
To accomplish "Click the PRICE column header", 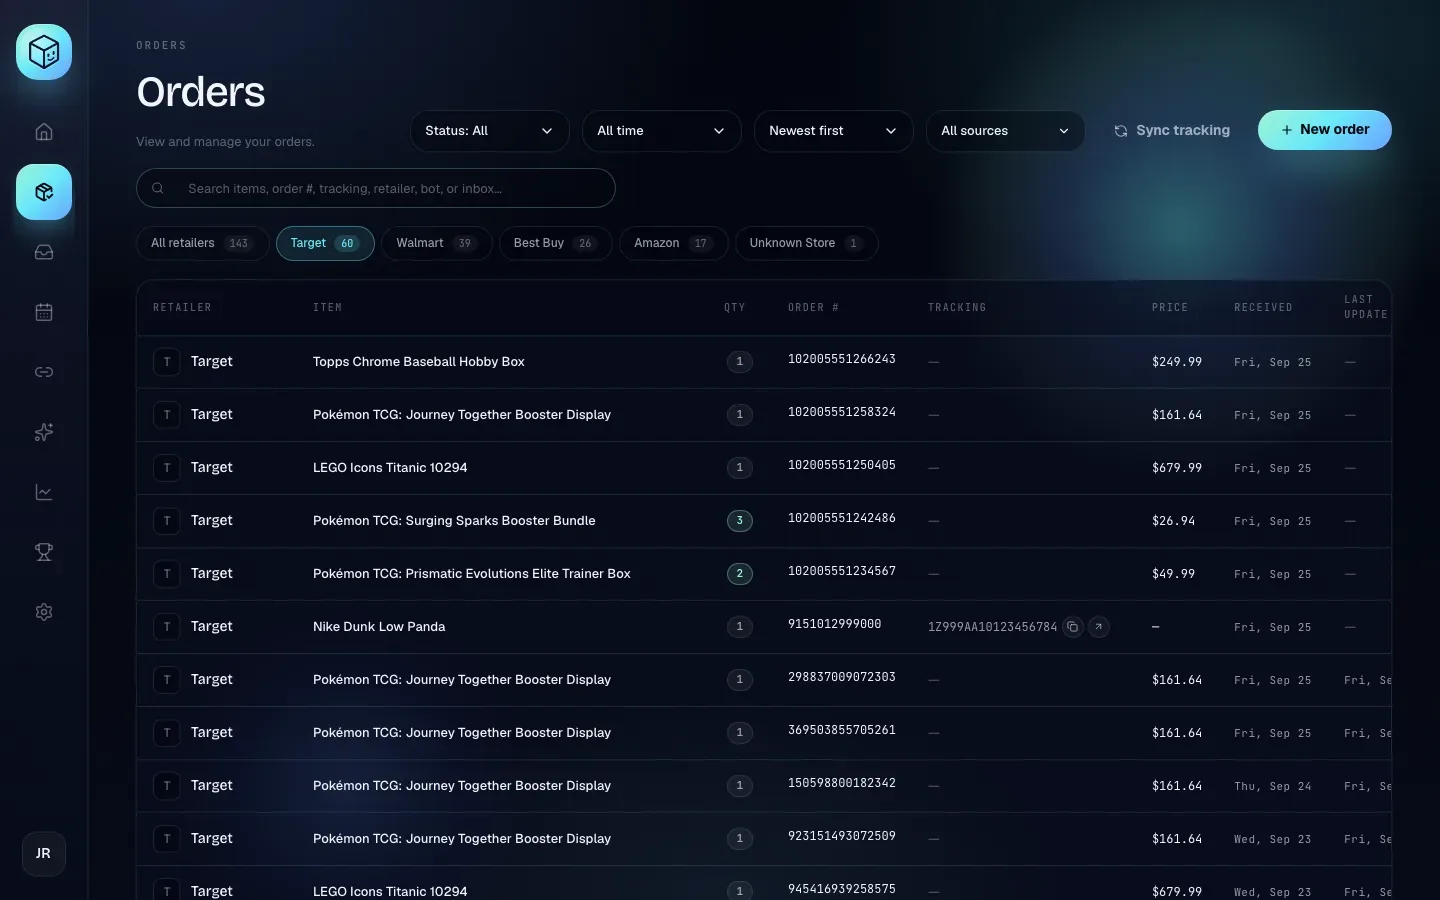I will pos(1170,308).
